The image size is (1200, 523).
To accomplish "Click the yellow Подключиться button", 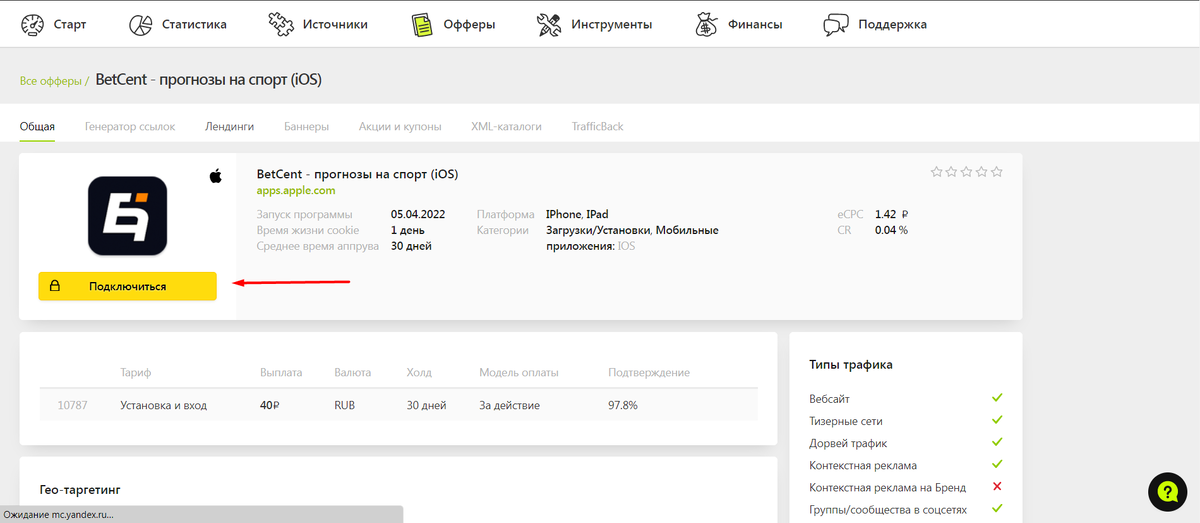I will [128, 286].
